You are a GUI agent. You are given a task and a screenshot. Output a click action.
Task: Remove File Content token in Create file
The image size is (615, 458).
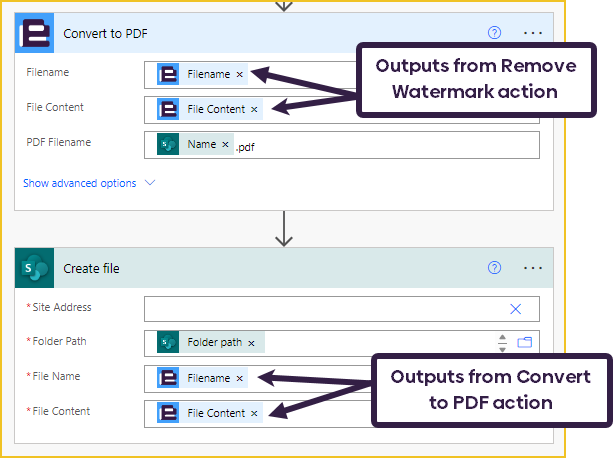[x=254, y=414]
